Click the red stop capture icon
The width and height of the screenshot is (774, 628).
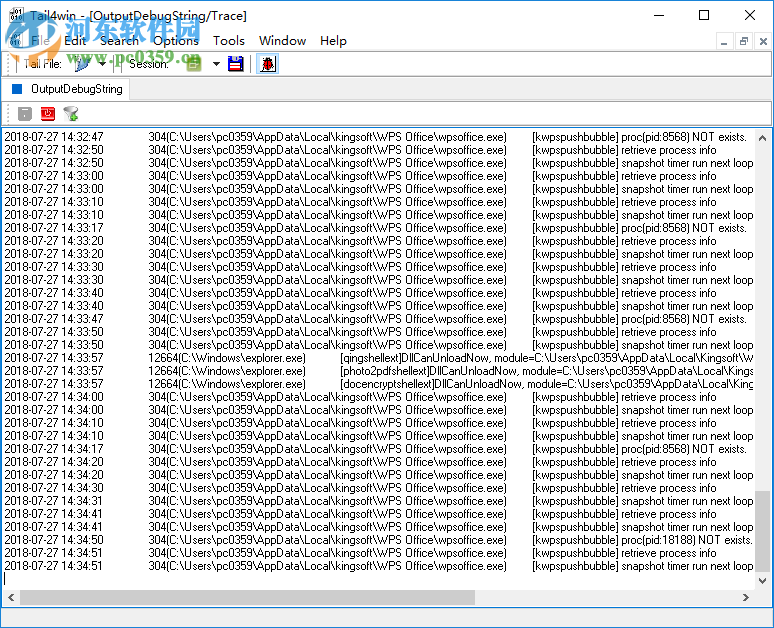click(48, 114)
